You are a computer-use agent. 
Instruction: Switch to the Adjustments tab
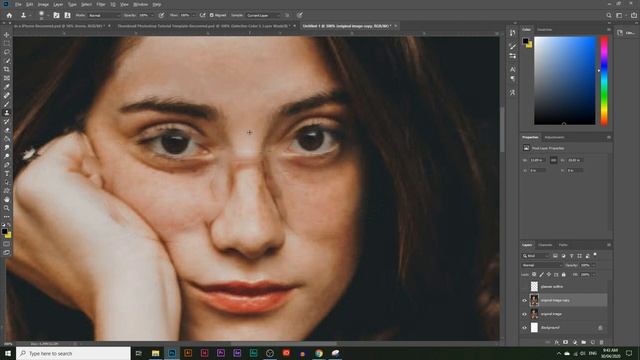pos(554,137)
